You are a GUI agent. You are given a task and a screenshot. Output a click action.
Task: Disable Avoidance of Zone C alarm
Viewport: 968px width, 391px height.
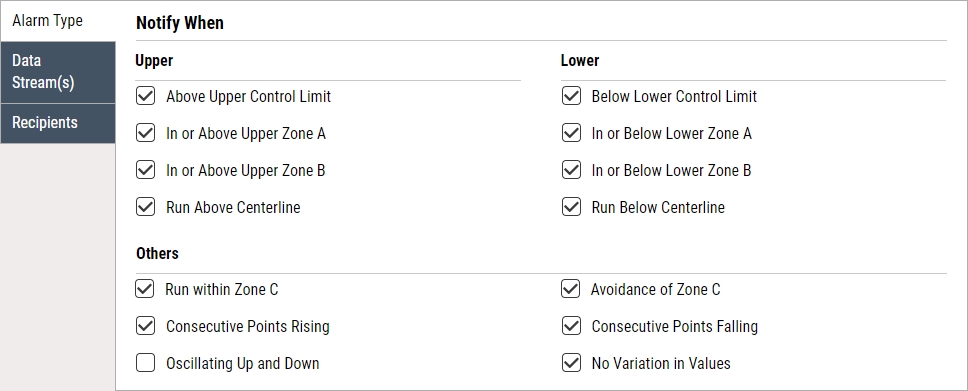pyautogui.click(x=570, y=289)
